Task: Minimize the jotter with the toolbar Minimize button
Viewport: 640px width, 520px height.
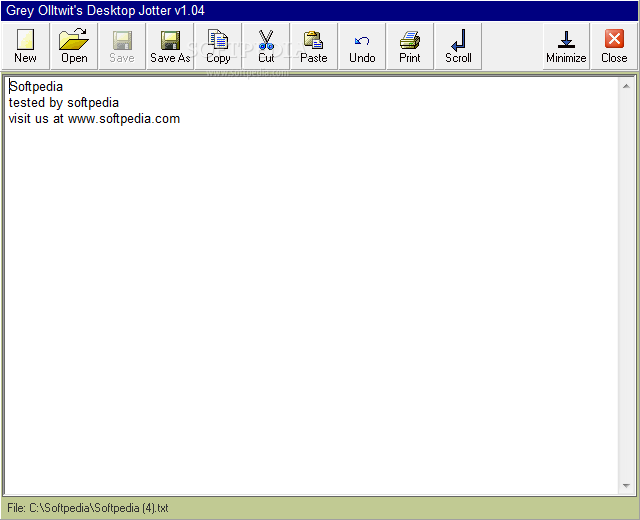Action: 566,46
